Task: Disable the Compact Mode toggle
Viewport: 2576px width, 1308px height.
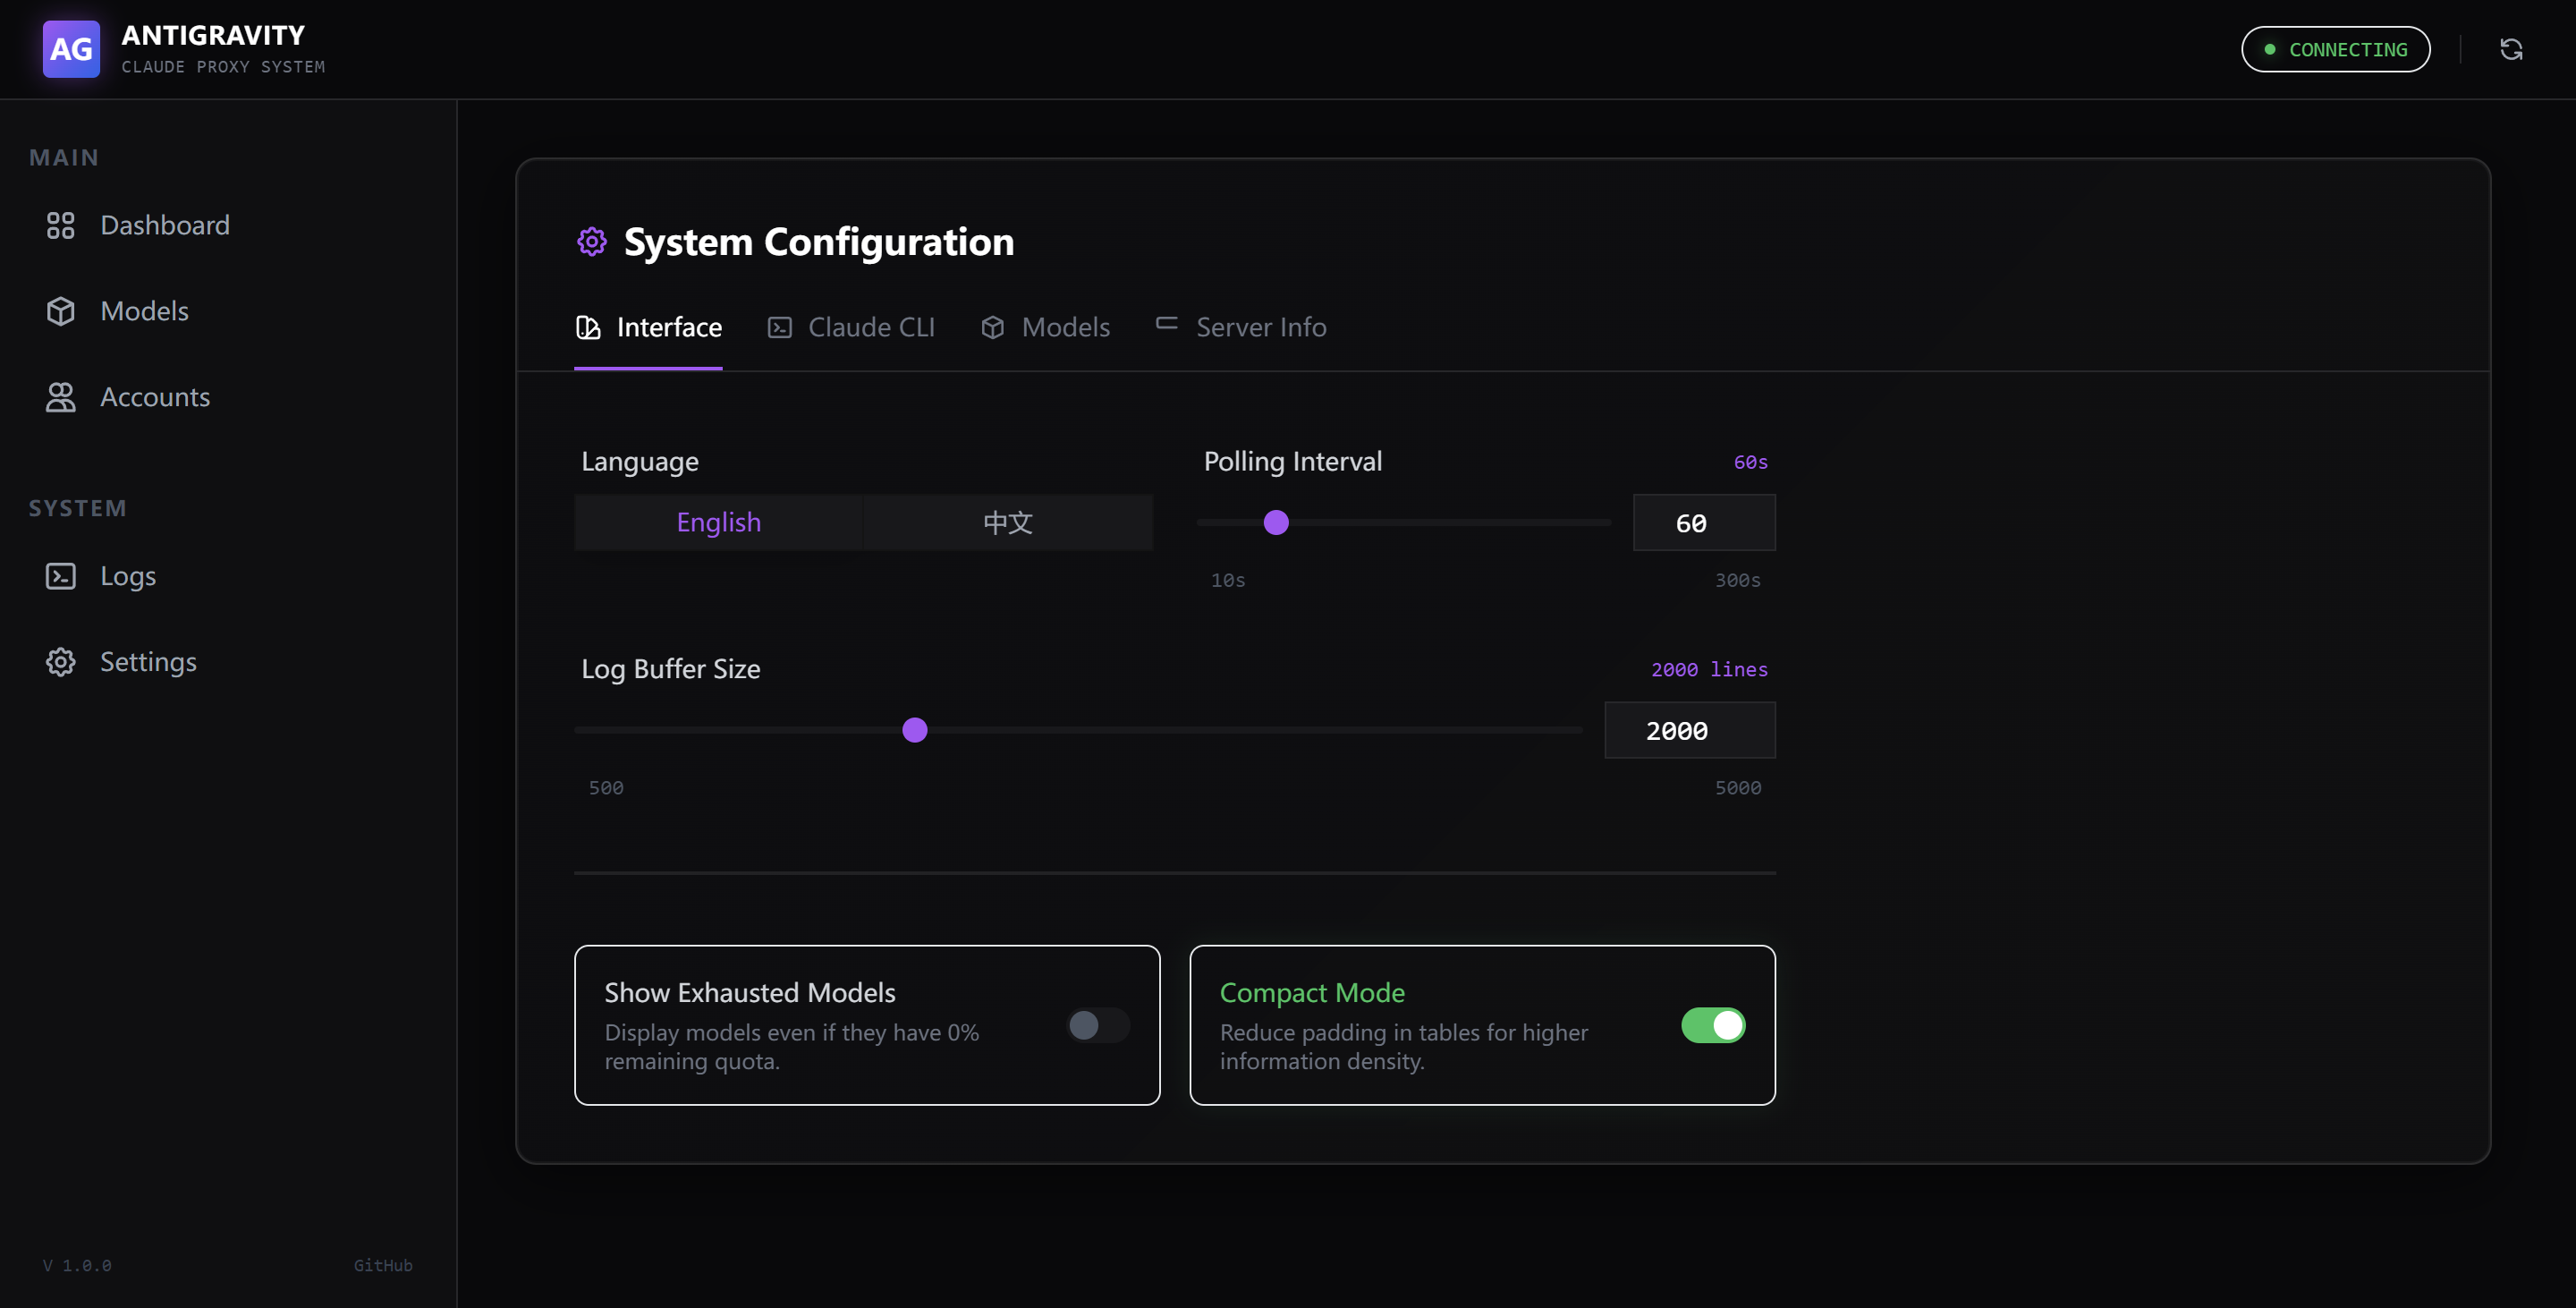Action: pyautogui.click(x=1712, y=1025)
